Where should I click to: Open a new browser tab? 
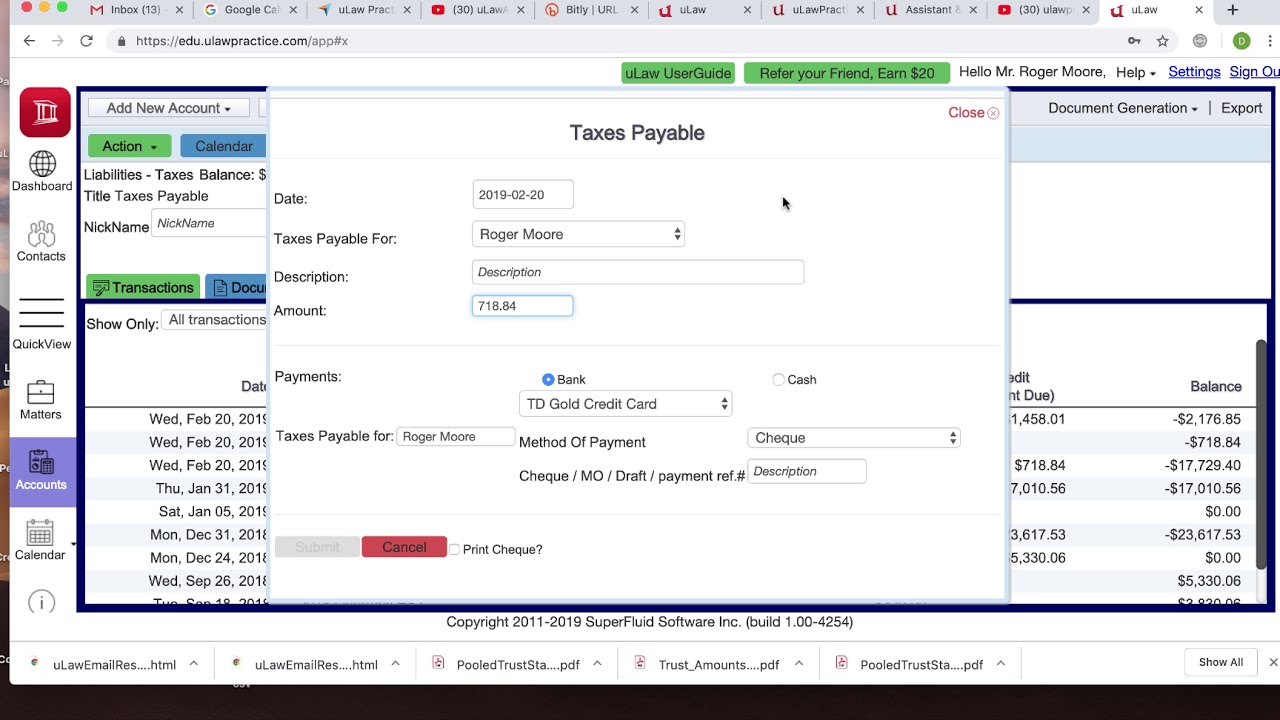click(x=1233, y=10)
